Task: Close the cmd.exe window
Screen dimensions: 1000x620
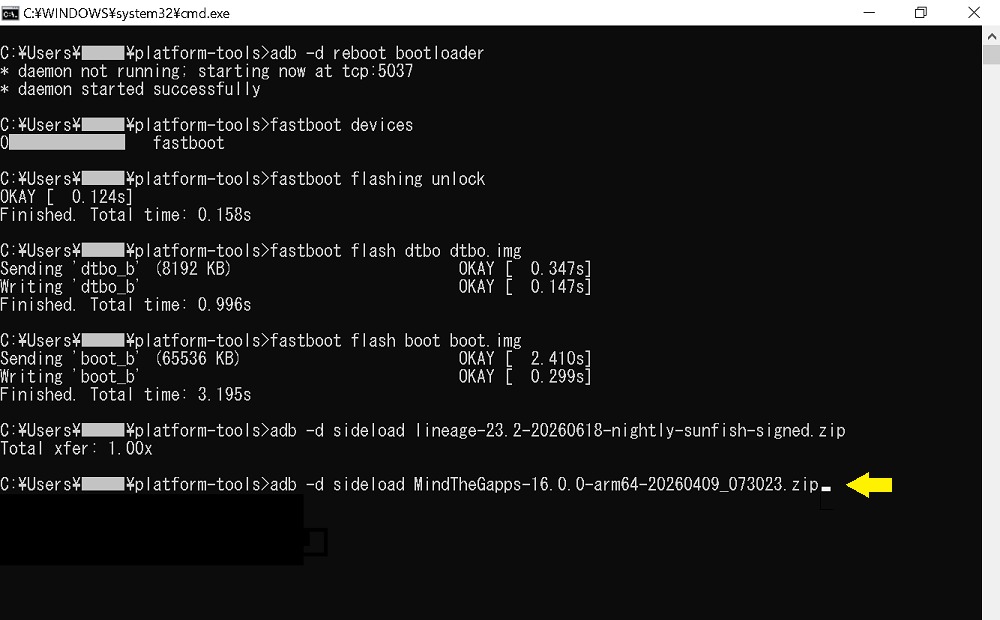Action: pos(973,13)
